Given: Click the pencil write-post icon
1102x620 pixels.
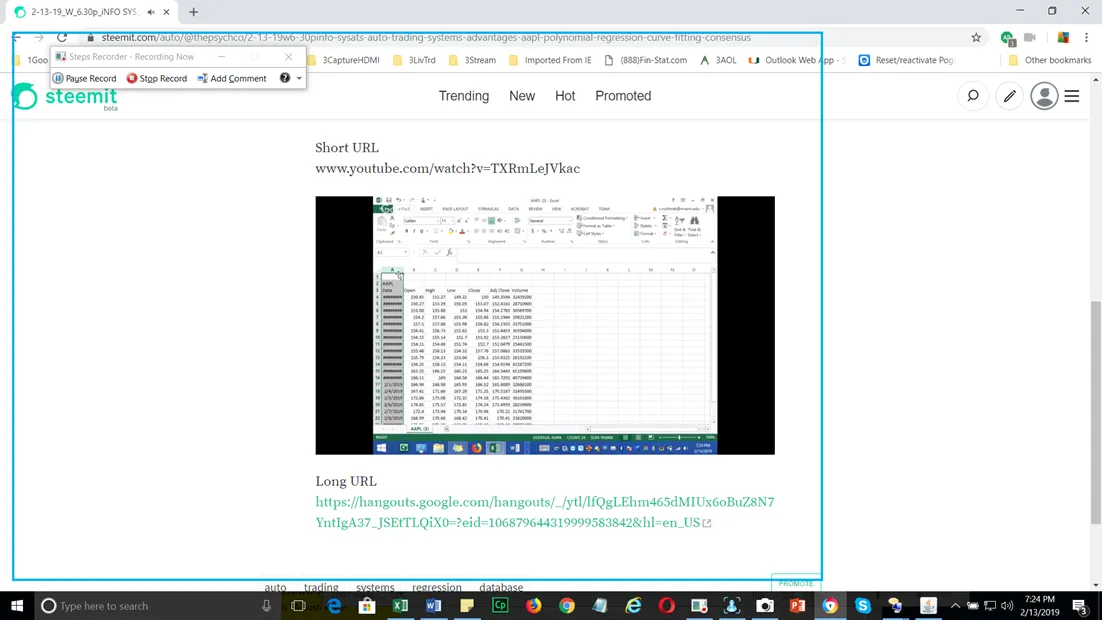Looking at the screenshot, I should click(x=1009, y=96).
